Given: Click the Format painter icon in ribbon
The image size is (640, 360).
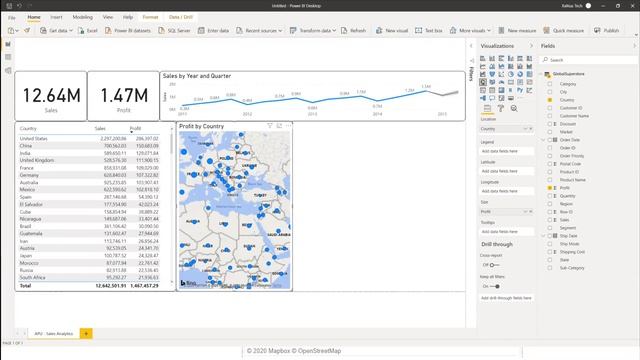Looking at the screenshot, I should tap(27, 30).
